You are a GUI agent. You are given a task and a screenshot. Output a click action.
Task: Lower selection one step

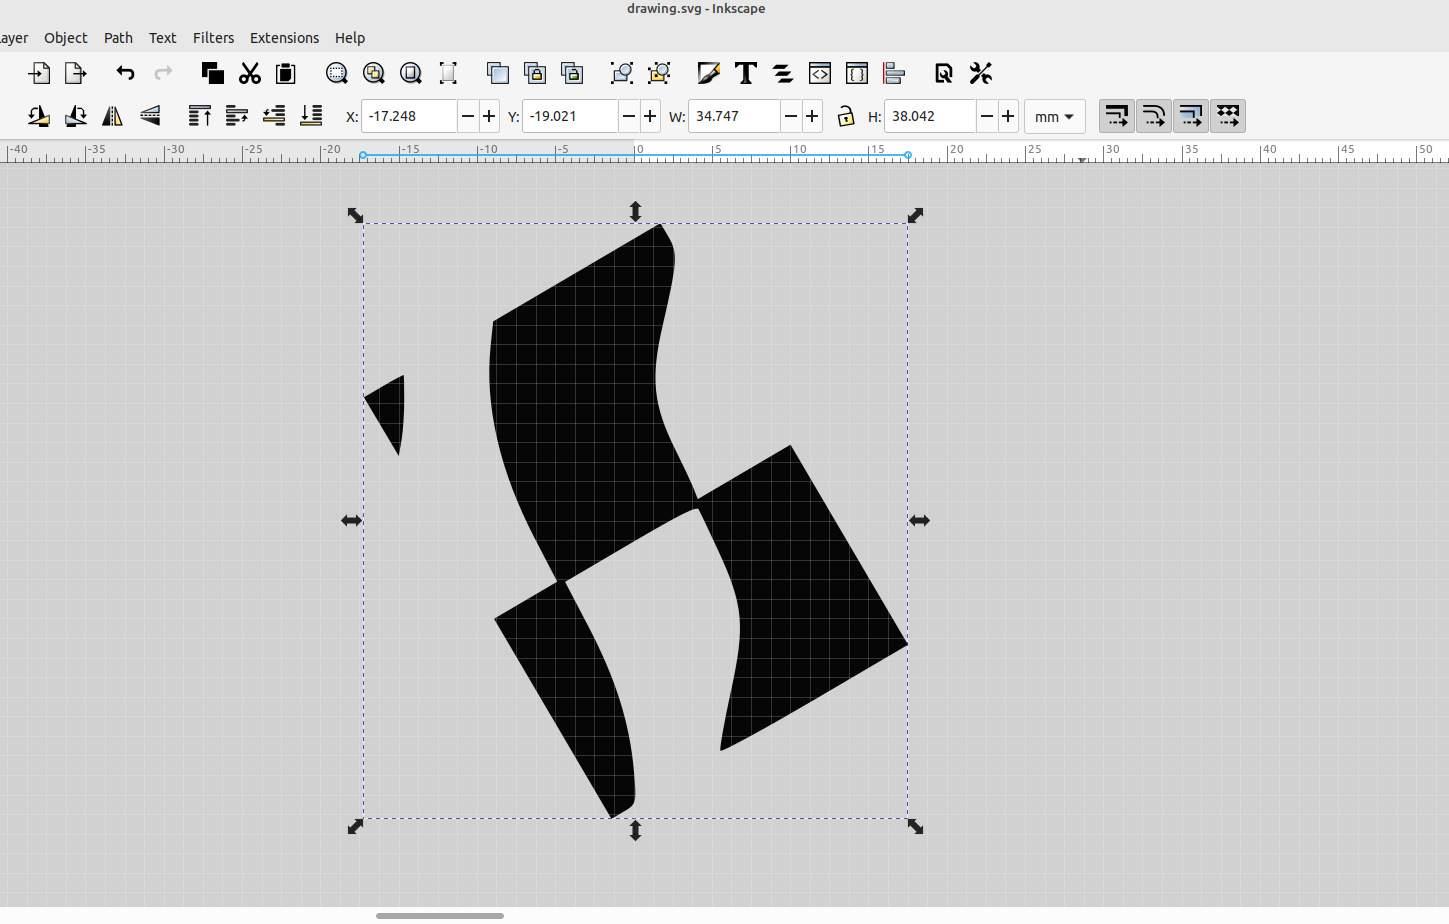274,116
